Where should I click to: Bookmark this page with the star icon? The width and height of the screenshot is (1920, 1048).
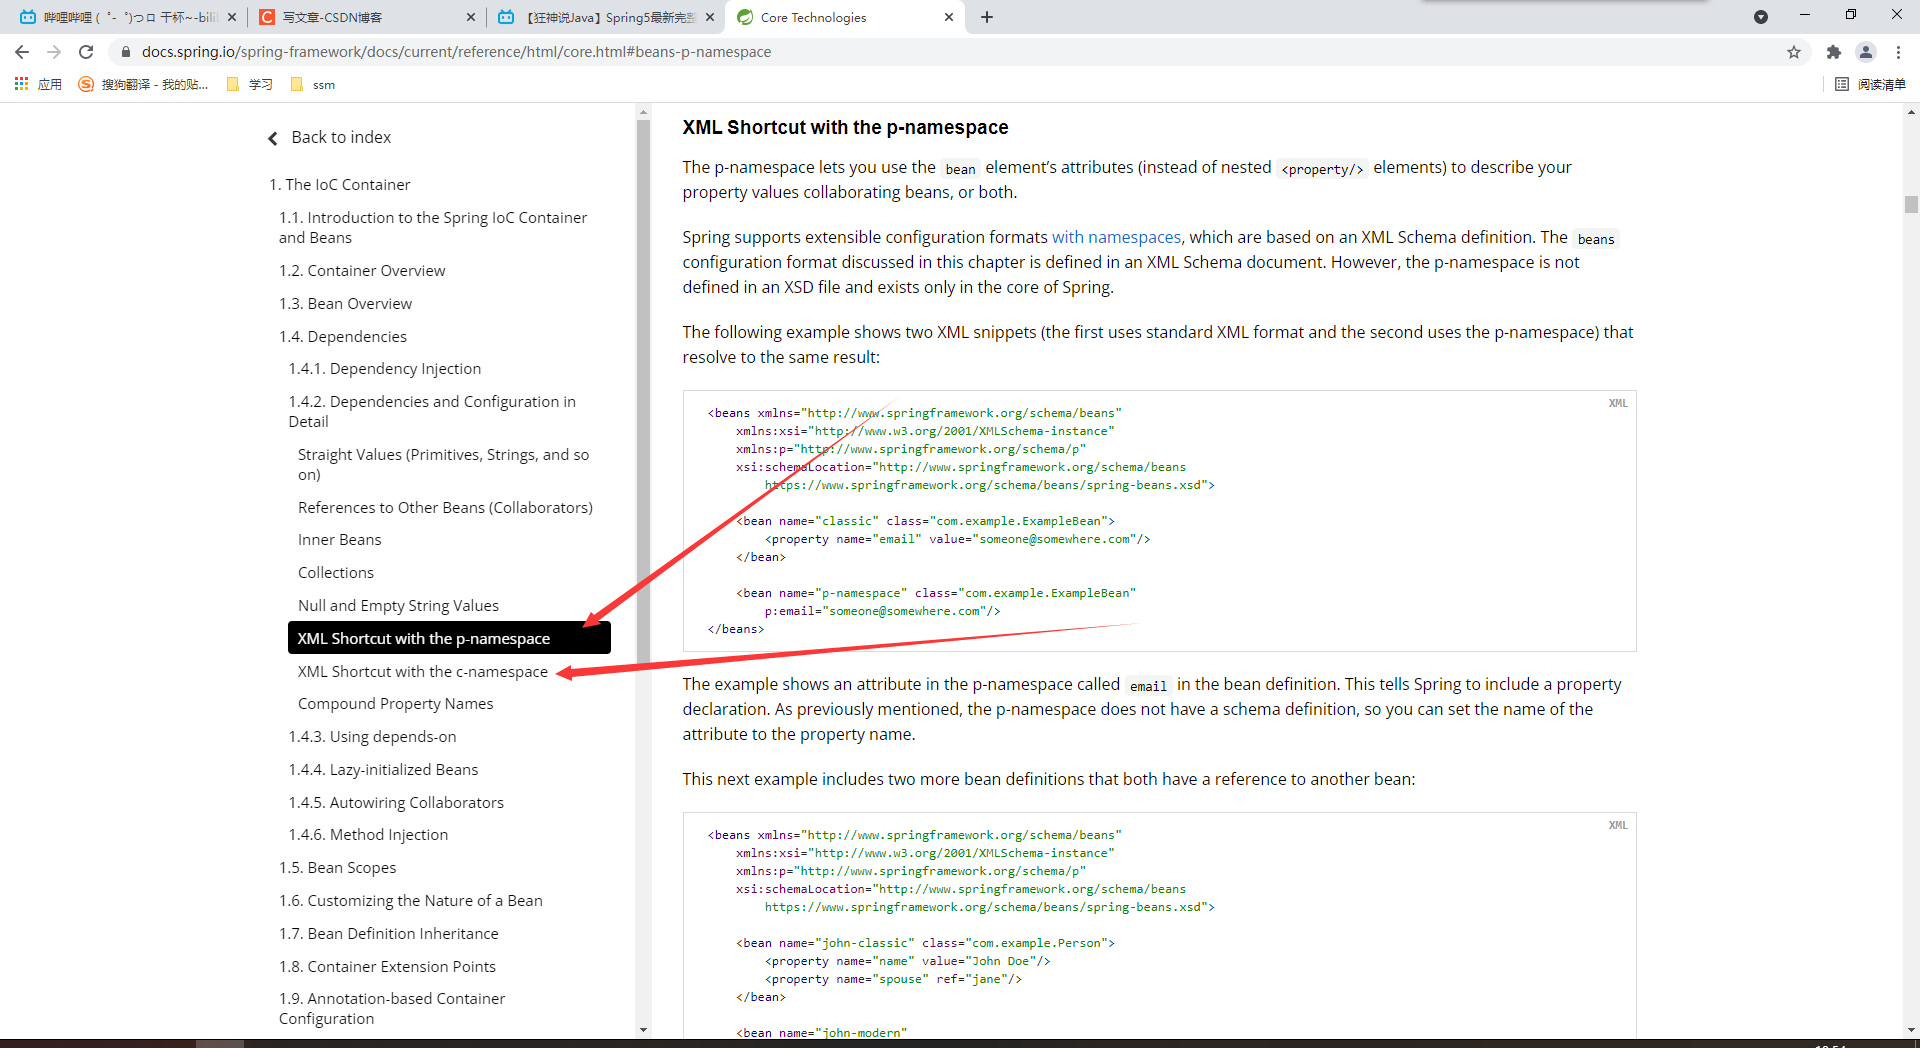[1794, 52]
